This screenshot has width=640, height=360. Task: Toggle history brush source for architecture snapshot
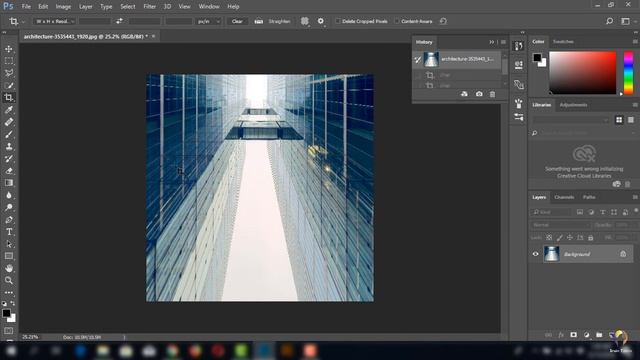pyautogui.click(x=418, y=60)
